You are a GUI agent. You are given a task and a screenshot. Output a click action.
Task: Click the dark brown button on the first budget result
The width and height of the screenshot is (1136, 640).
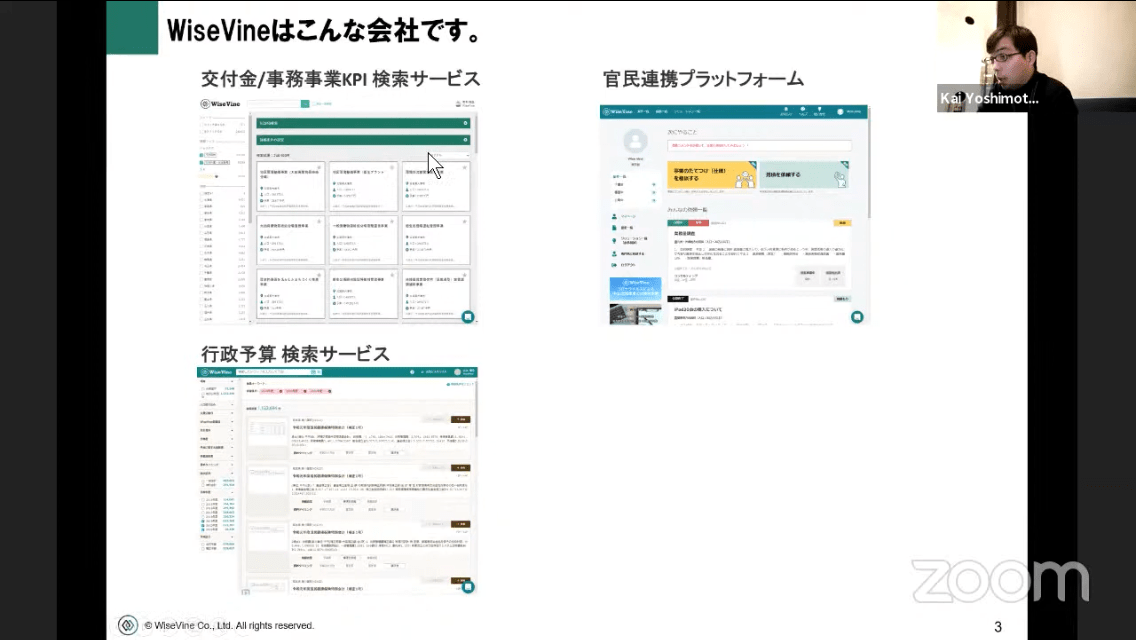coord(461,419)
